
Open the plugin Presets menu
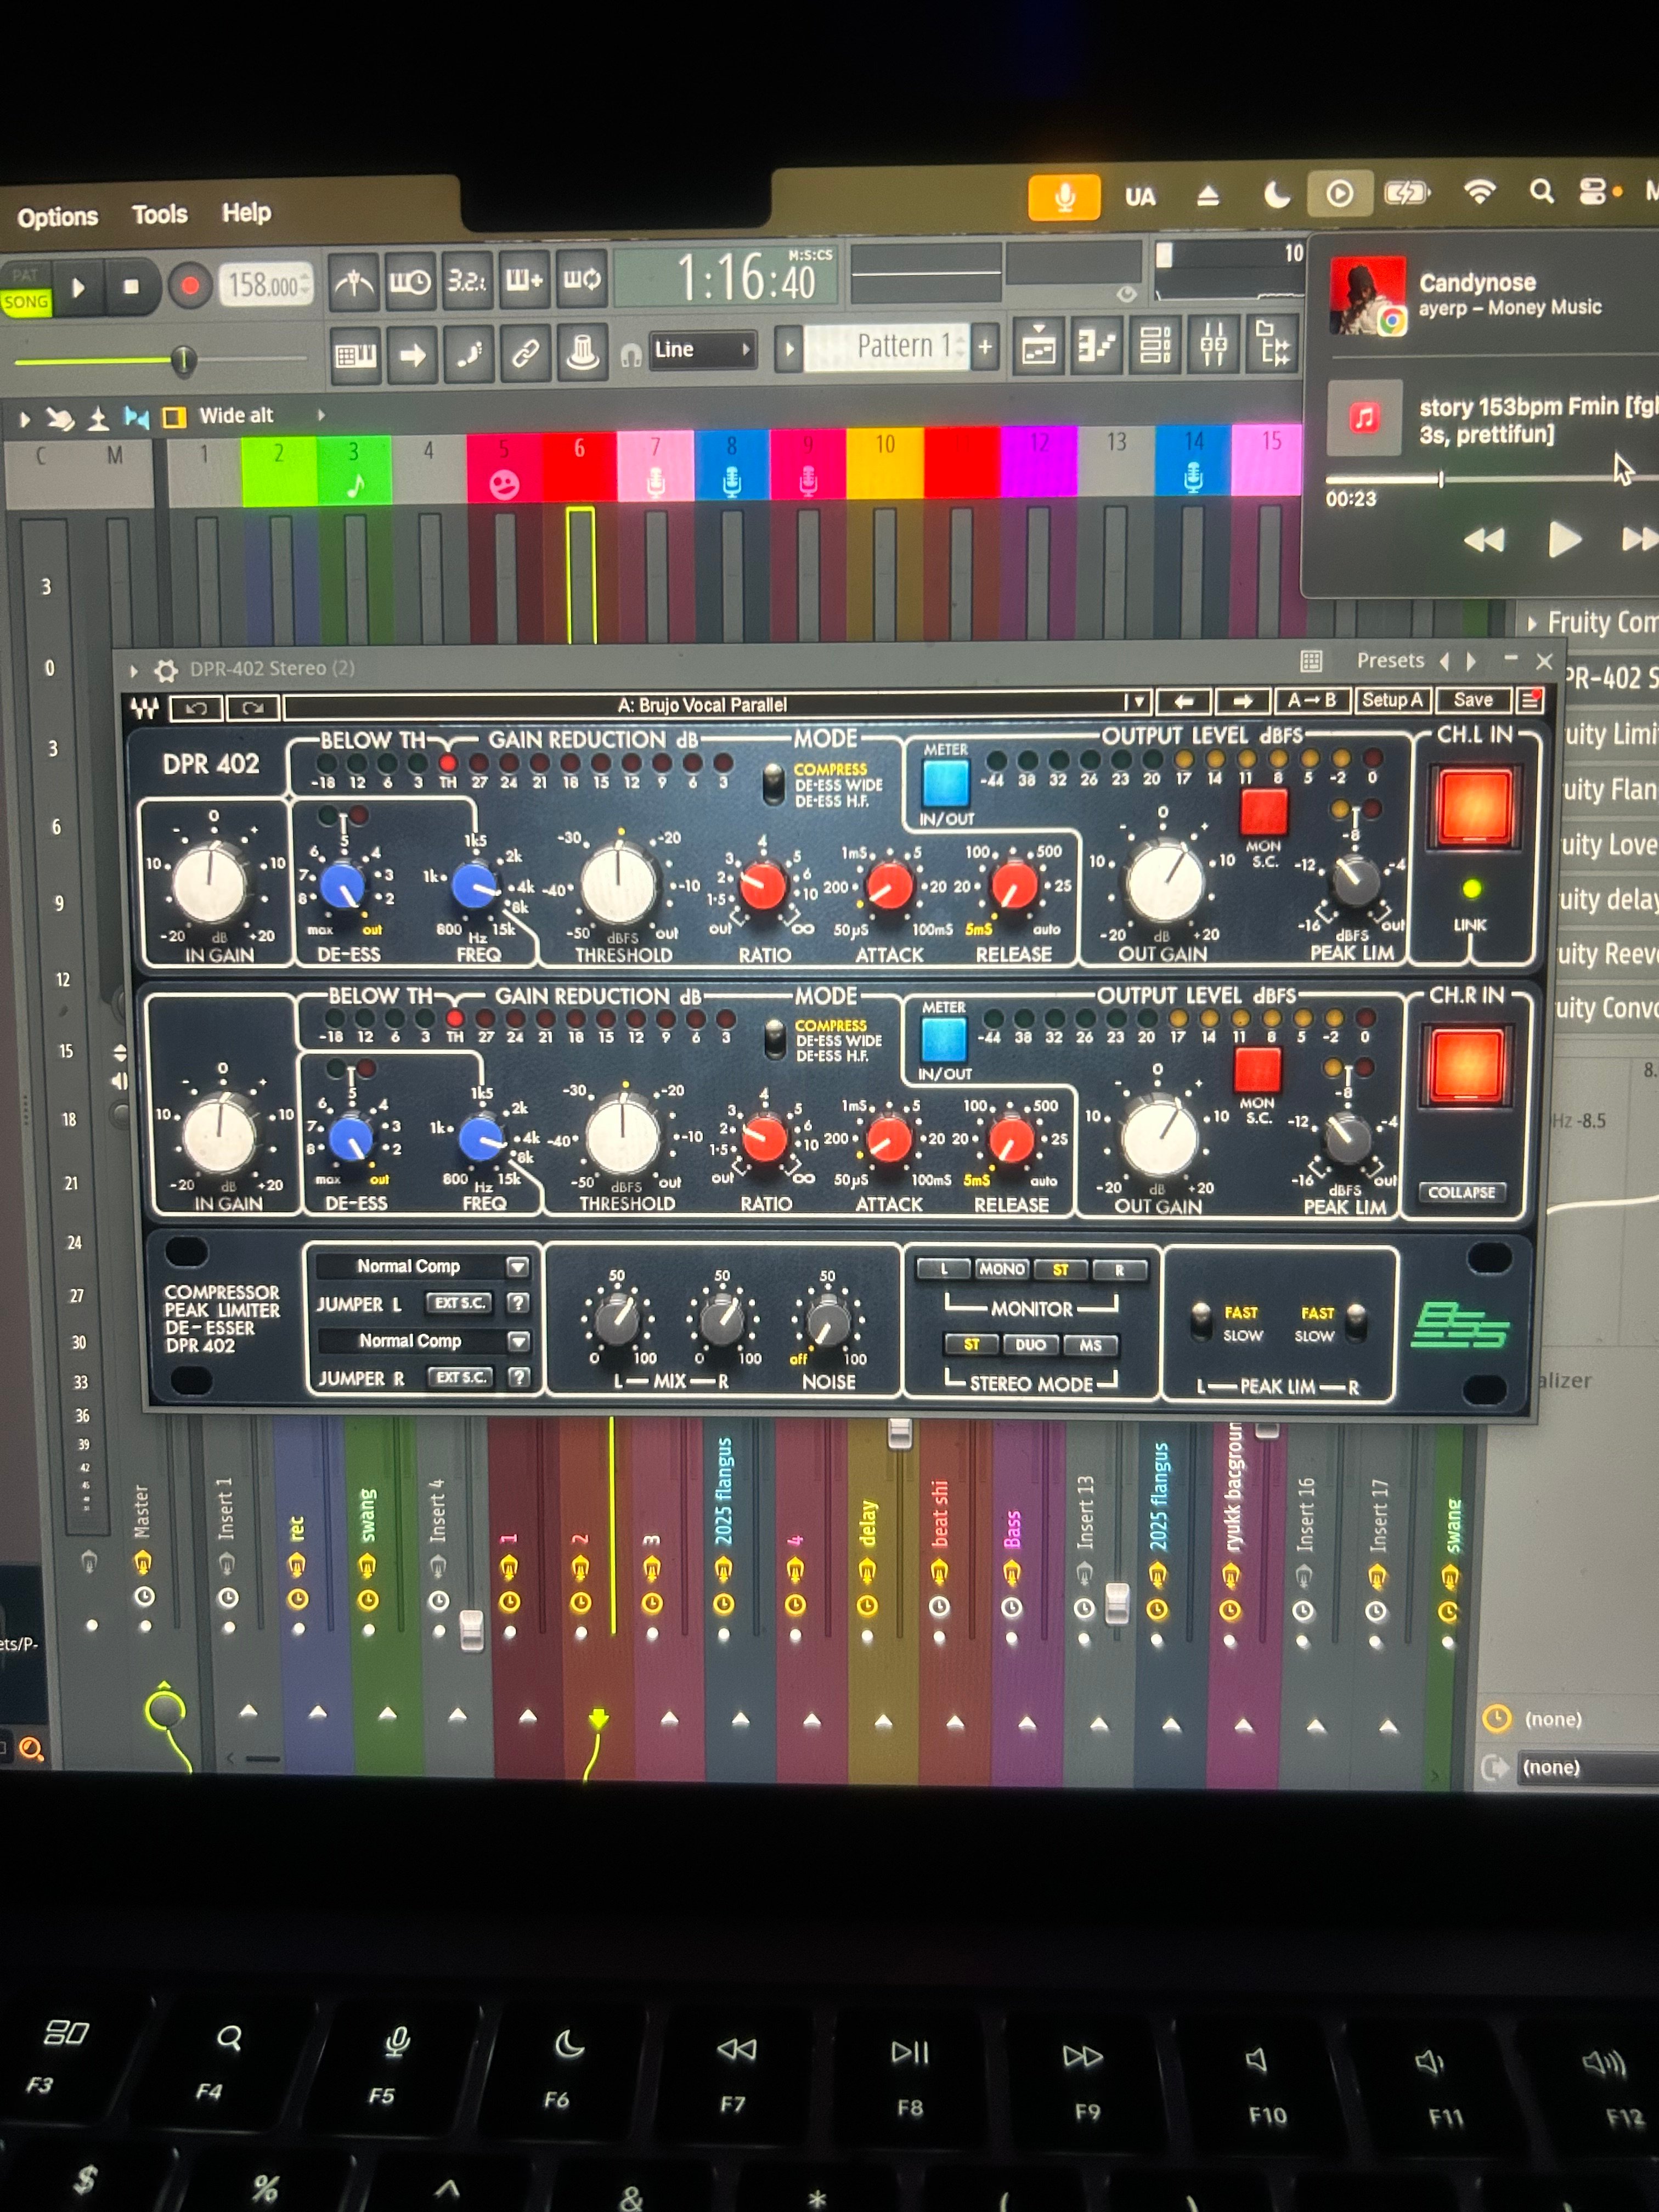tap(1390, 661)
